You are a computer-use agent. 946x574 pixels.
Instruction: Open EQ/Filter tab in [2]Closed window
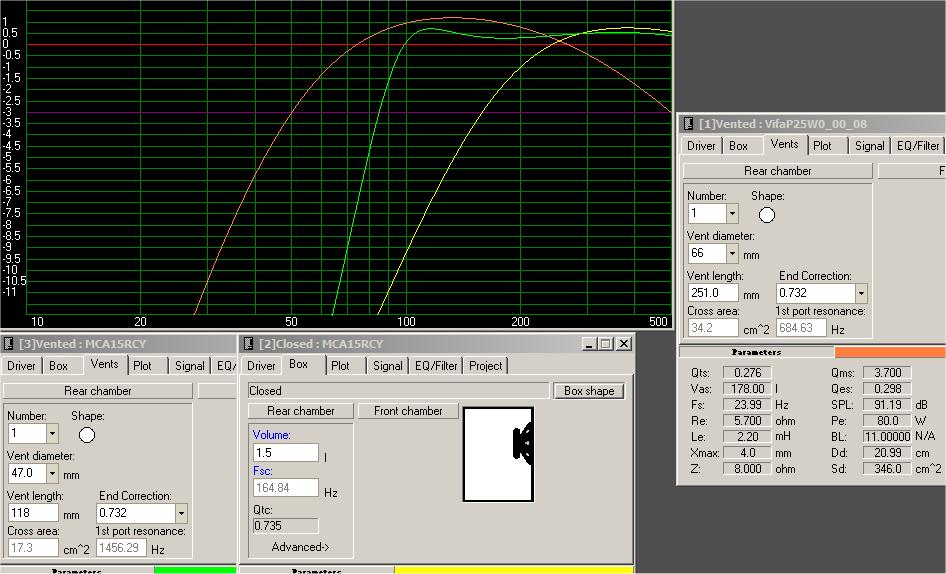(436, 366)
